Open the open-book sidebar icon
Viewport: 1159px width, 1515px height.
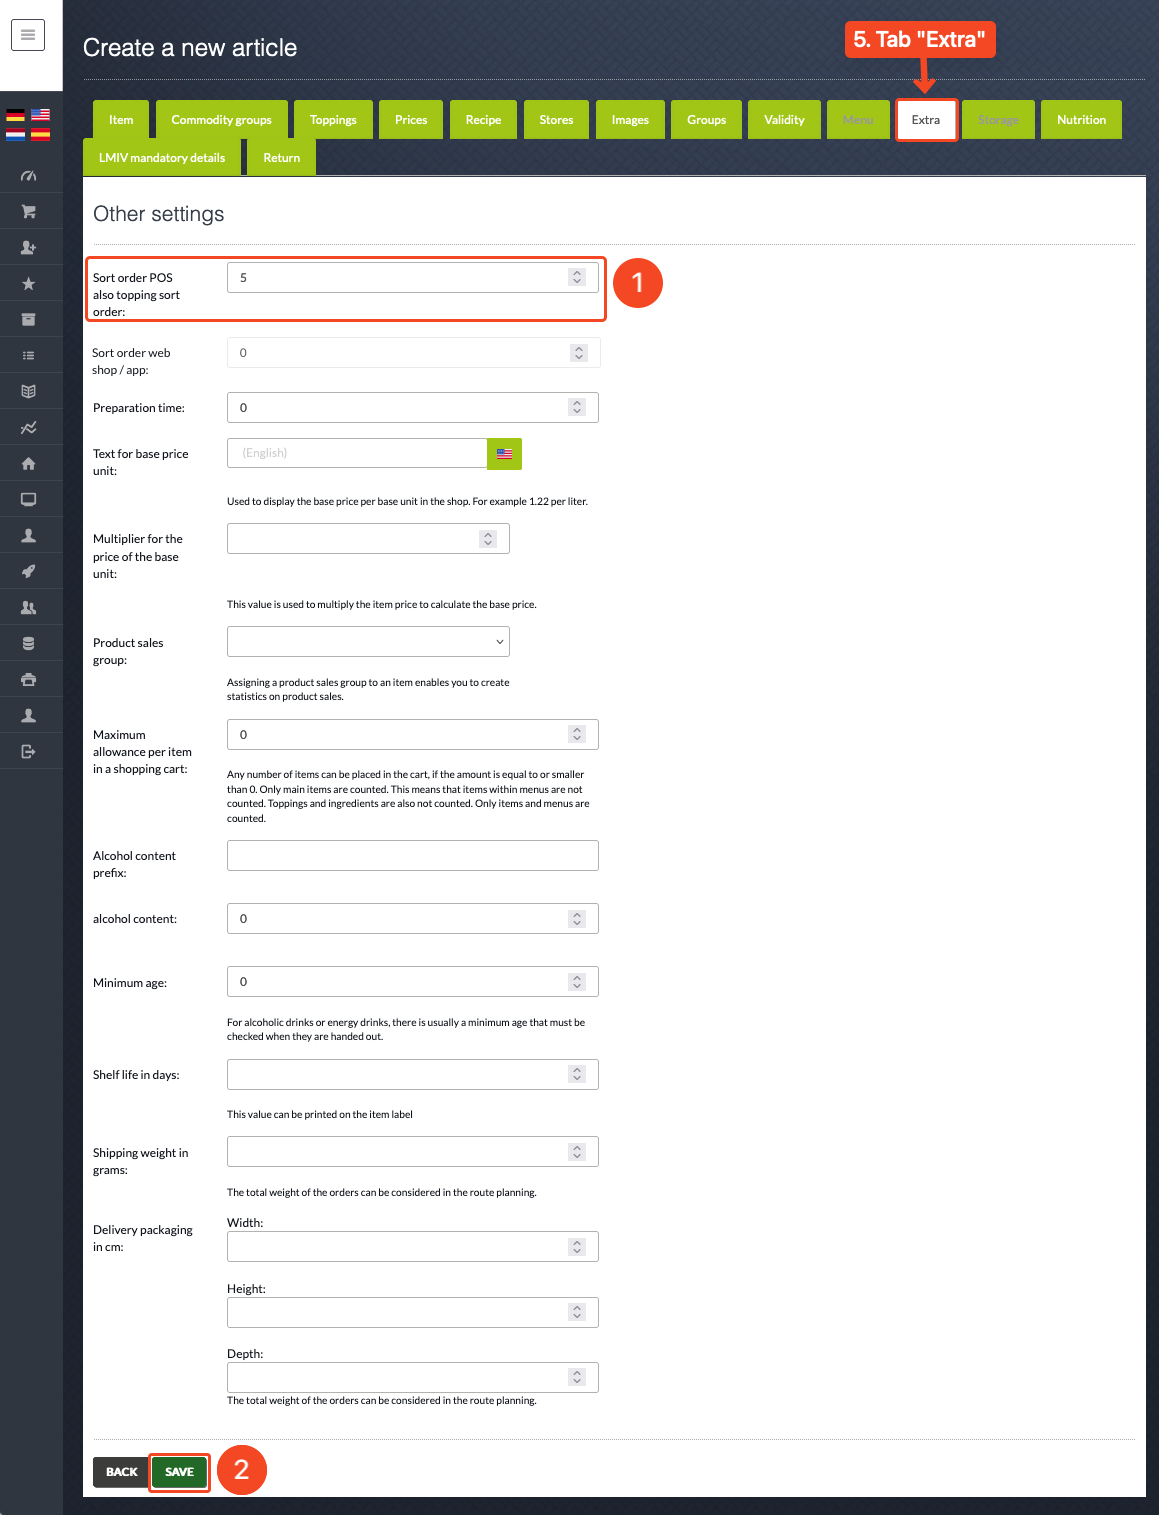(29, 392)
